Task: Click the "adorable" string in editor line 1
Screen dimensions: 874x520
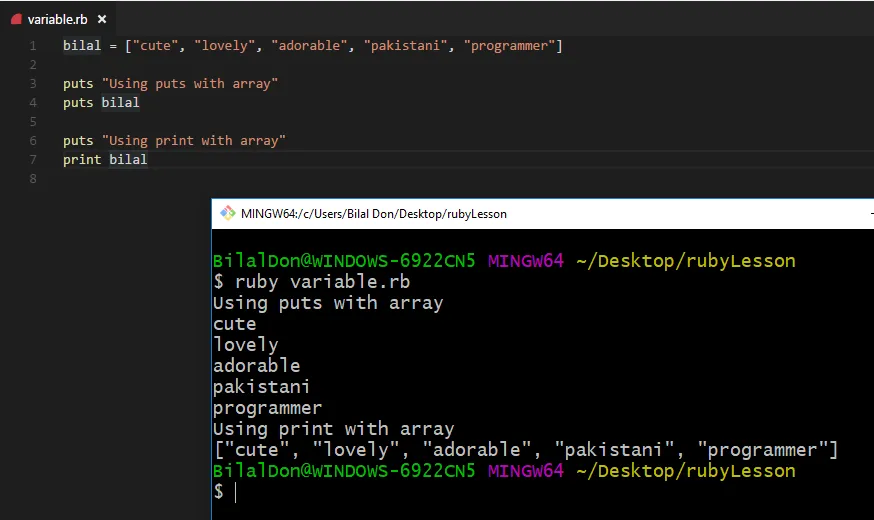Action: (x=309, y=46)
